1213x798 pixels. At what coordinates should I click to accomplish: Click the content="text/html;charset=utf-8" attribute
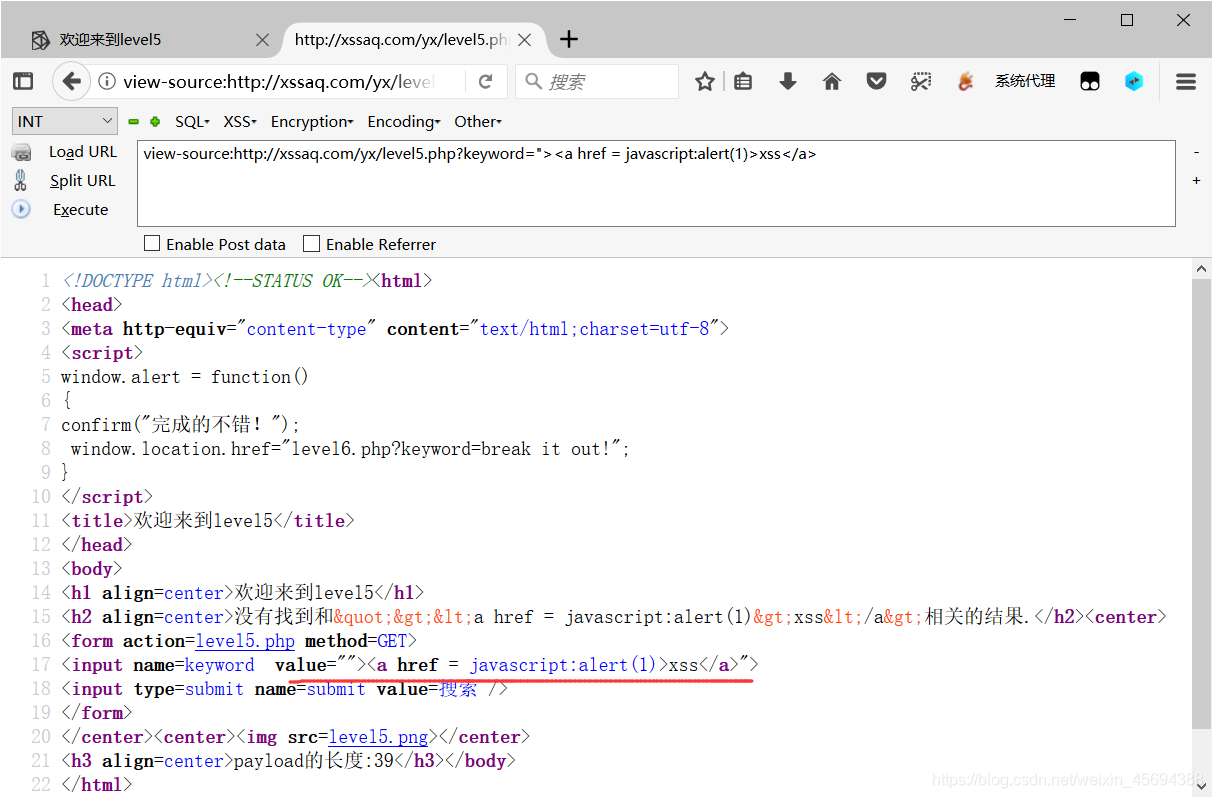pyautogui.click(x=553, y=329)
